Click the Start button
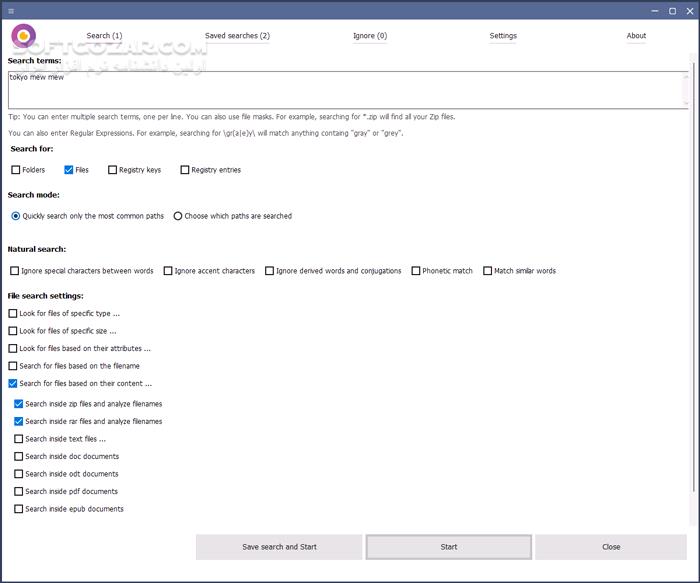This screenshot has height=583, width=700. [449, 547]
